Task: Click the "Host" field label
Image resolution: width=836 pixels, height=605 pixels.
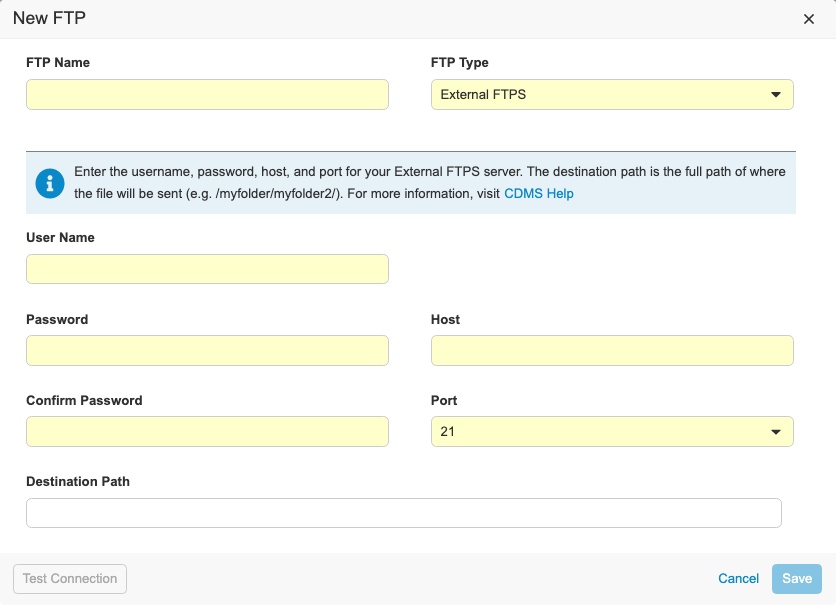Action: 446,320
